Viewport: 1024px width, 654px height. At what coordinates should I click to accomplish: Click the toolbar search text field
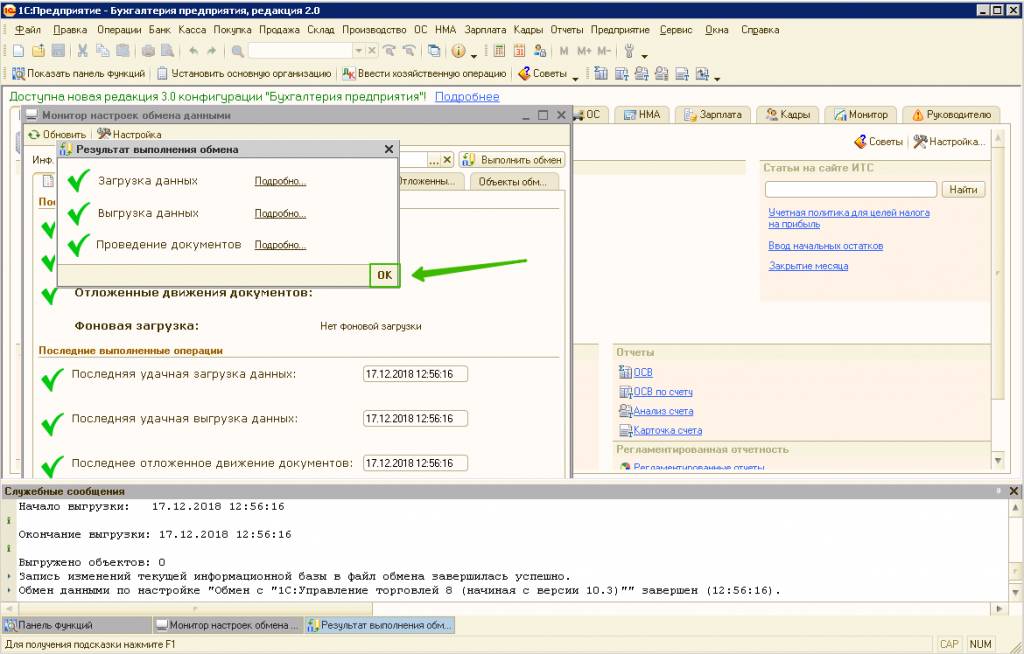(300, 51)
